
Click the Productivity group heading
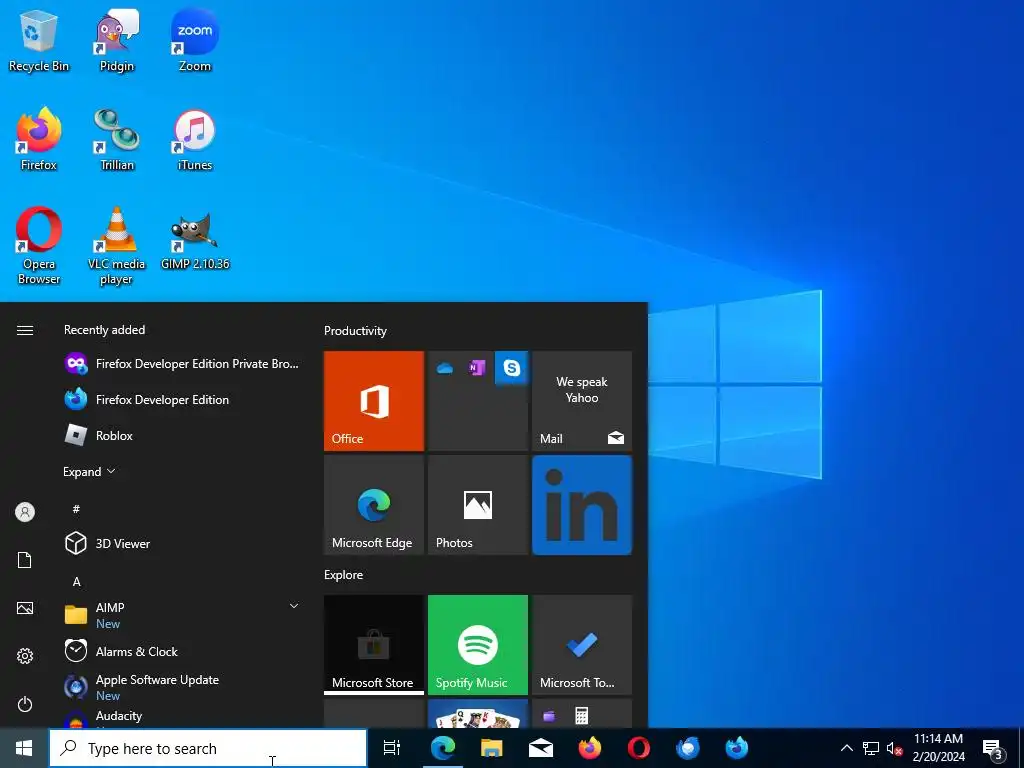tap(355, 331)
